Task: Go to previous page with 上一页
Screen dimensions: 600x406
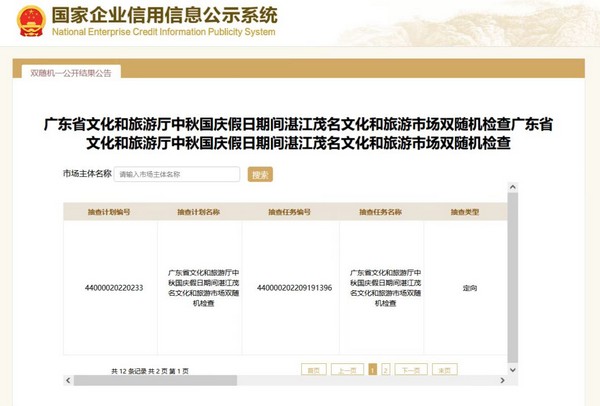Action: [x=347, y=369]
